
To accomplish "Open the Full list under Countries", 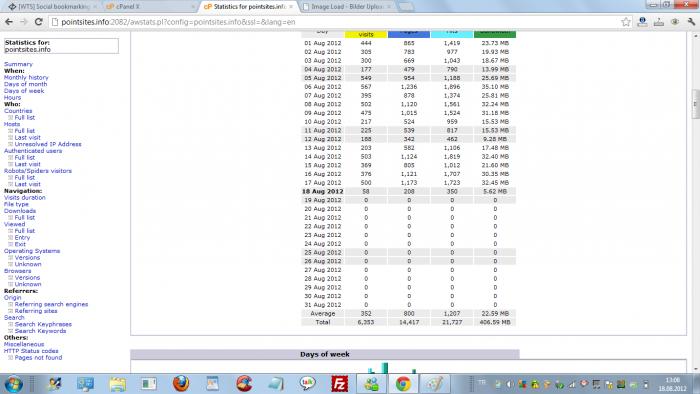I will (25, 117).
